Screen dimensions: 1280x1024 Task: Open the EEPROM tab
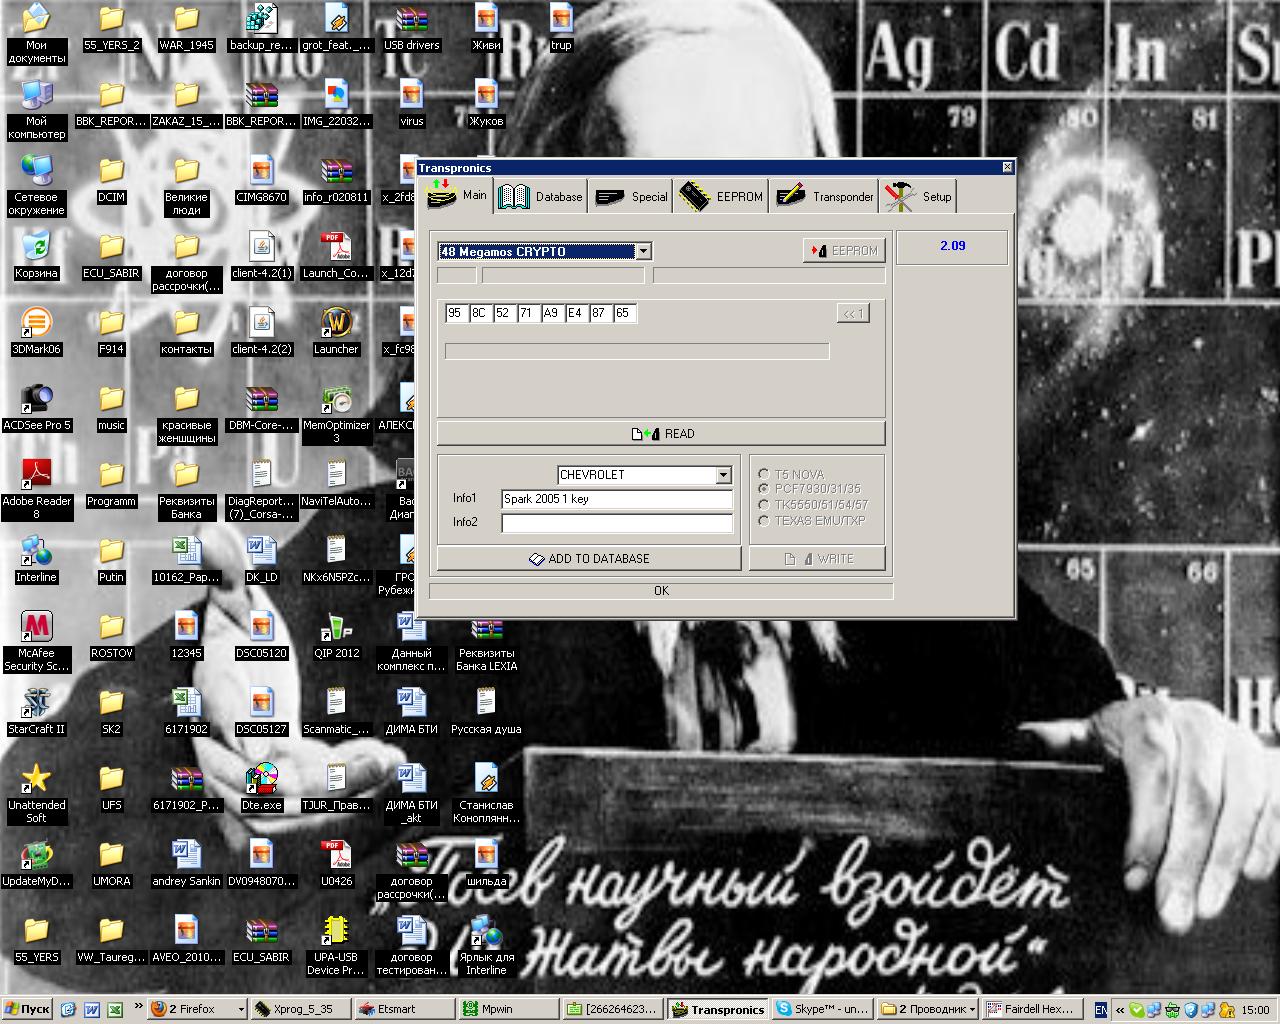tap(720, 196)
